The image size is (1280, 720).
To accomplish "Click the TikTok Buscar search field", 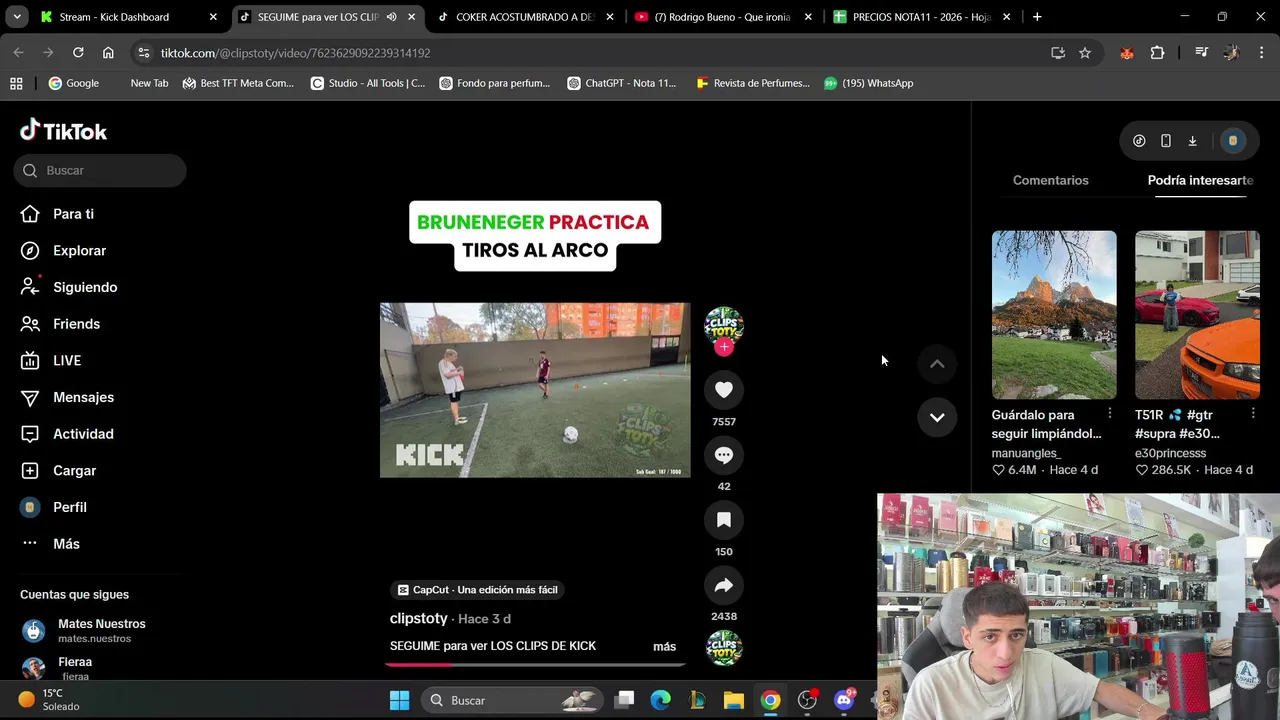I will click(x=100, y=170).
